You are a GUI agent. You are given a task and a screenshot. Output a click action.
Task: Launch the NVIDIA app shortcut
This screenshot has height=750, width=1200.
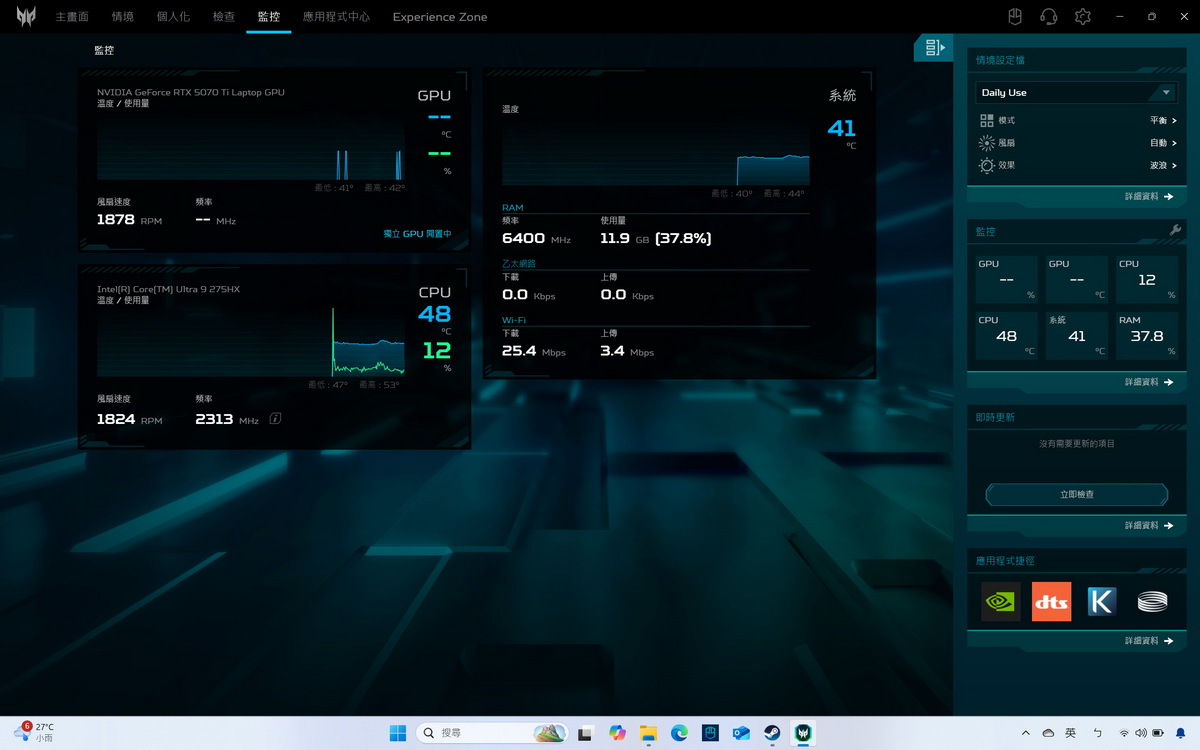tap(1000, 602)
